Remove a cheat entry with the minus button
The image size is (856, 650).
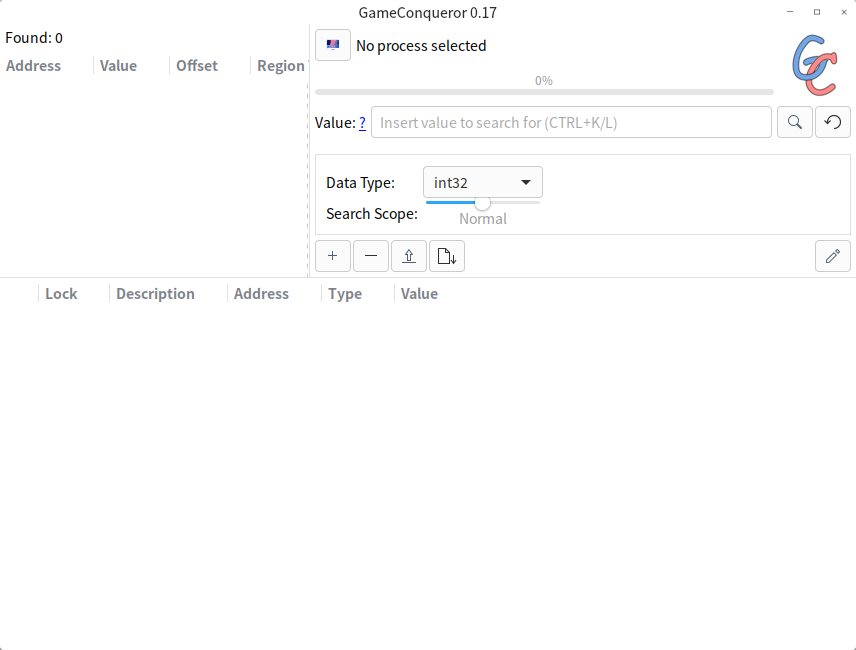[371, 256]
